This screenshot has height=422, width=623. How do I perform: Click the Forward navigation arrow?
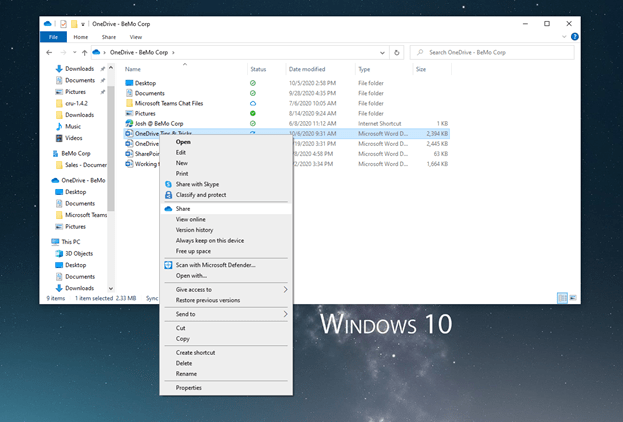[63, 52]
